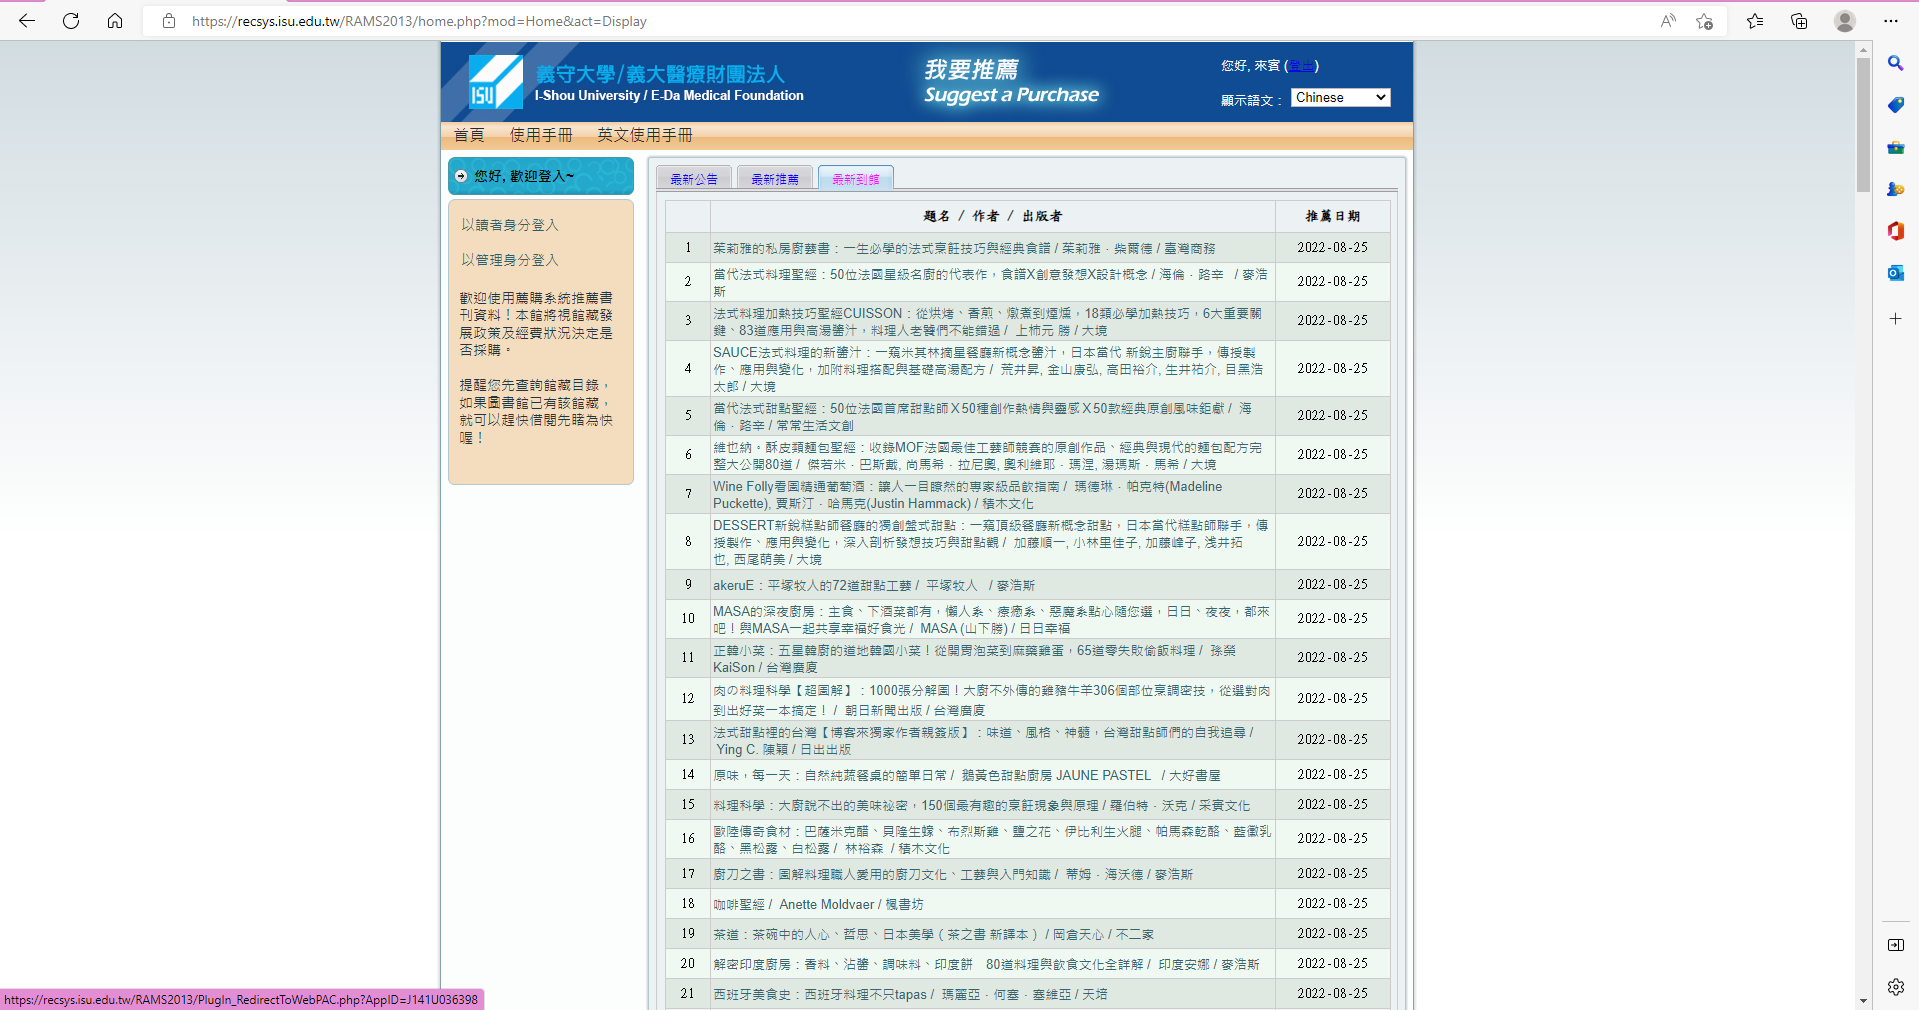
Task: Activate the Read Aloud icon in address bar
Action: [1668, 21]
